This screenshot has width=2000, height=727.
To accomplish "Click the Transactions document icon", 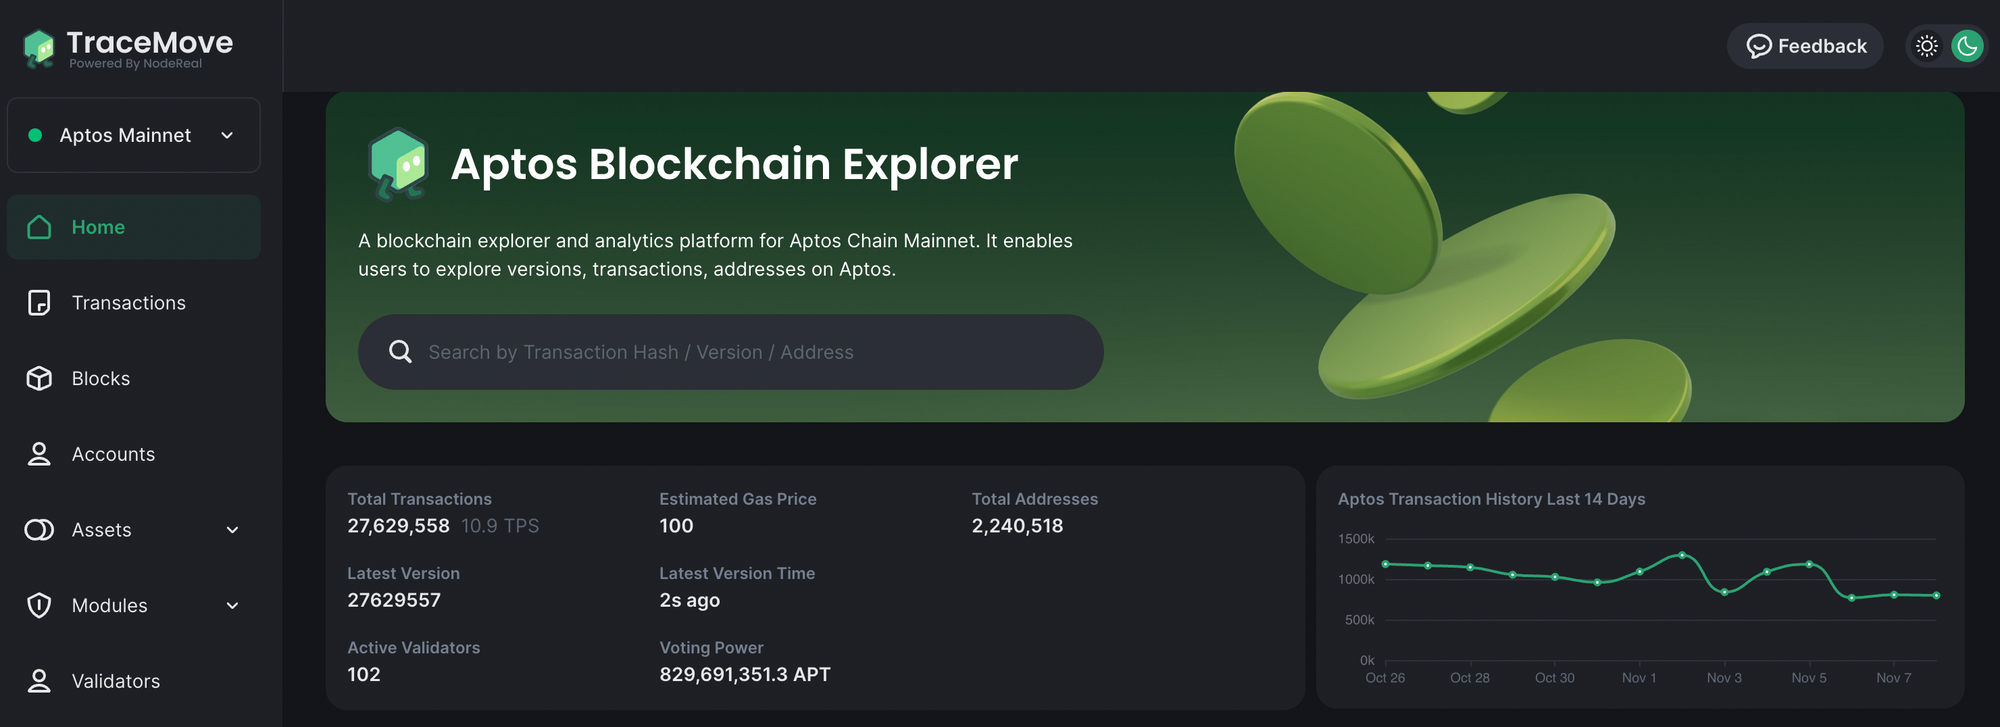I will click(x=39, y=303).
